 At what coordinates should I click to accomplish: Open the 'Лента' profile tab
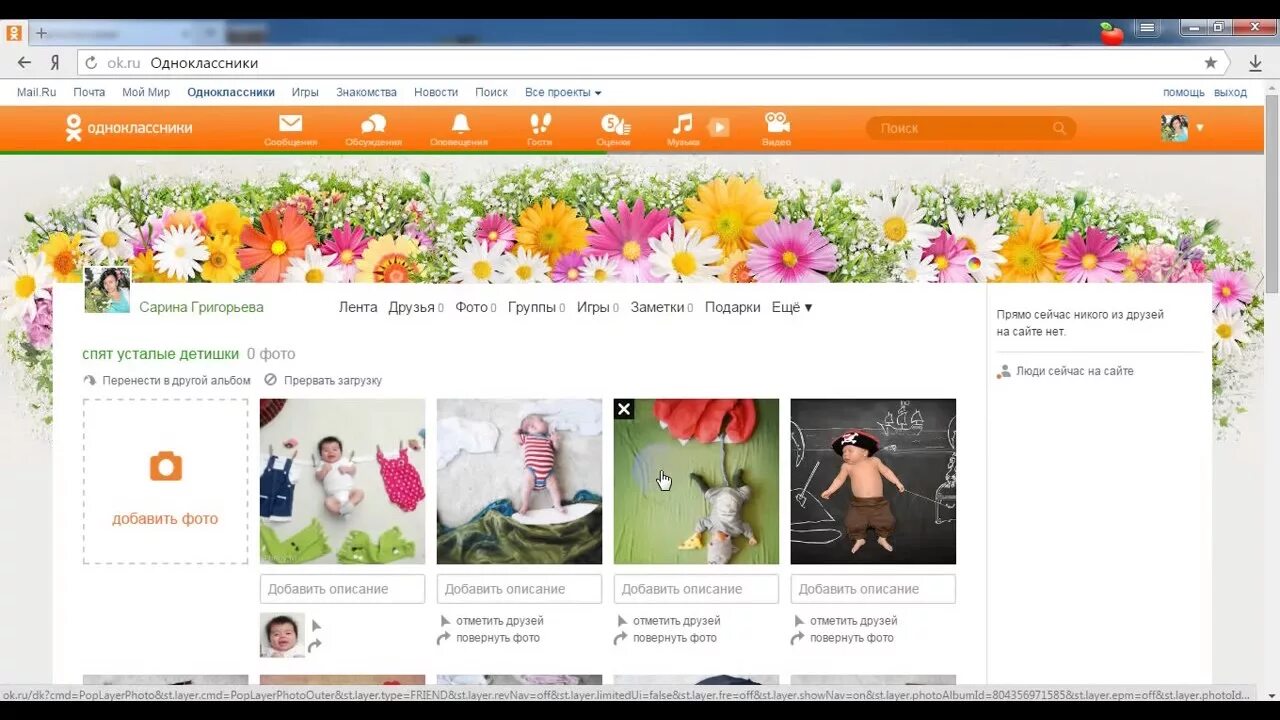point(358,307)
